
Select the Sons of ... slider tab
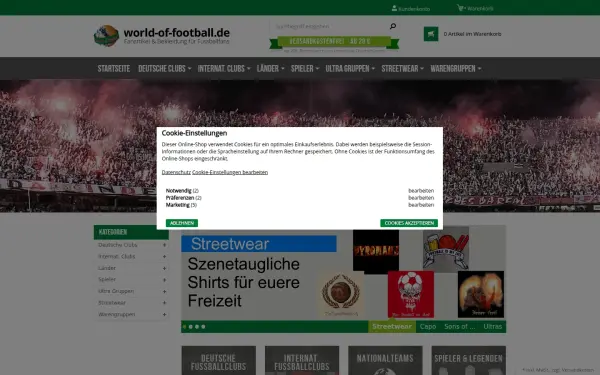[460, 326]
